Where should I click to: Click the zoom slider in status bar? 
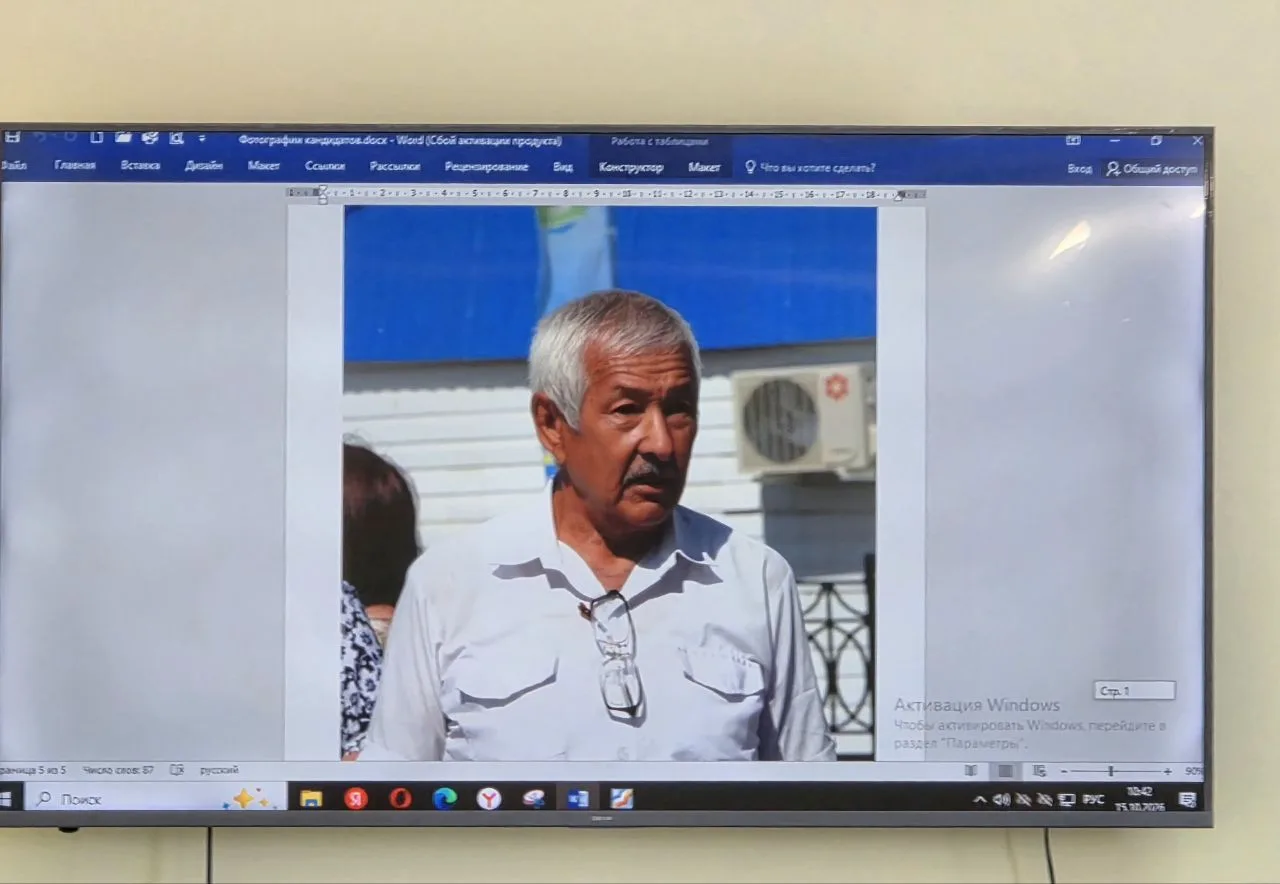coord(1114,772)
